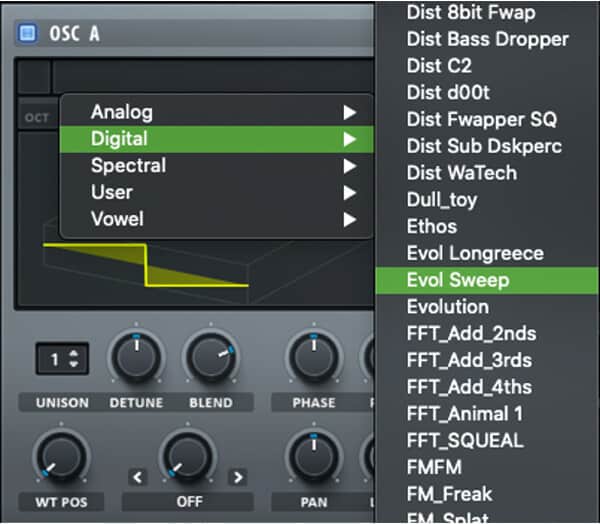Choose the Dist C2 wavetable

pos(487,66)
